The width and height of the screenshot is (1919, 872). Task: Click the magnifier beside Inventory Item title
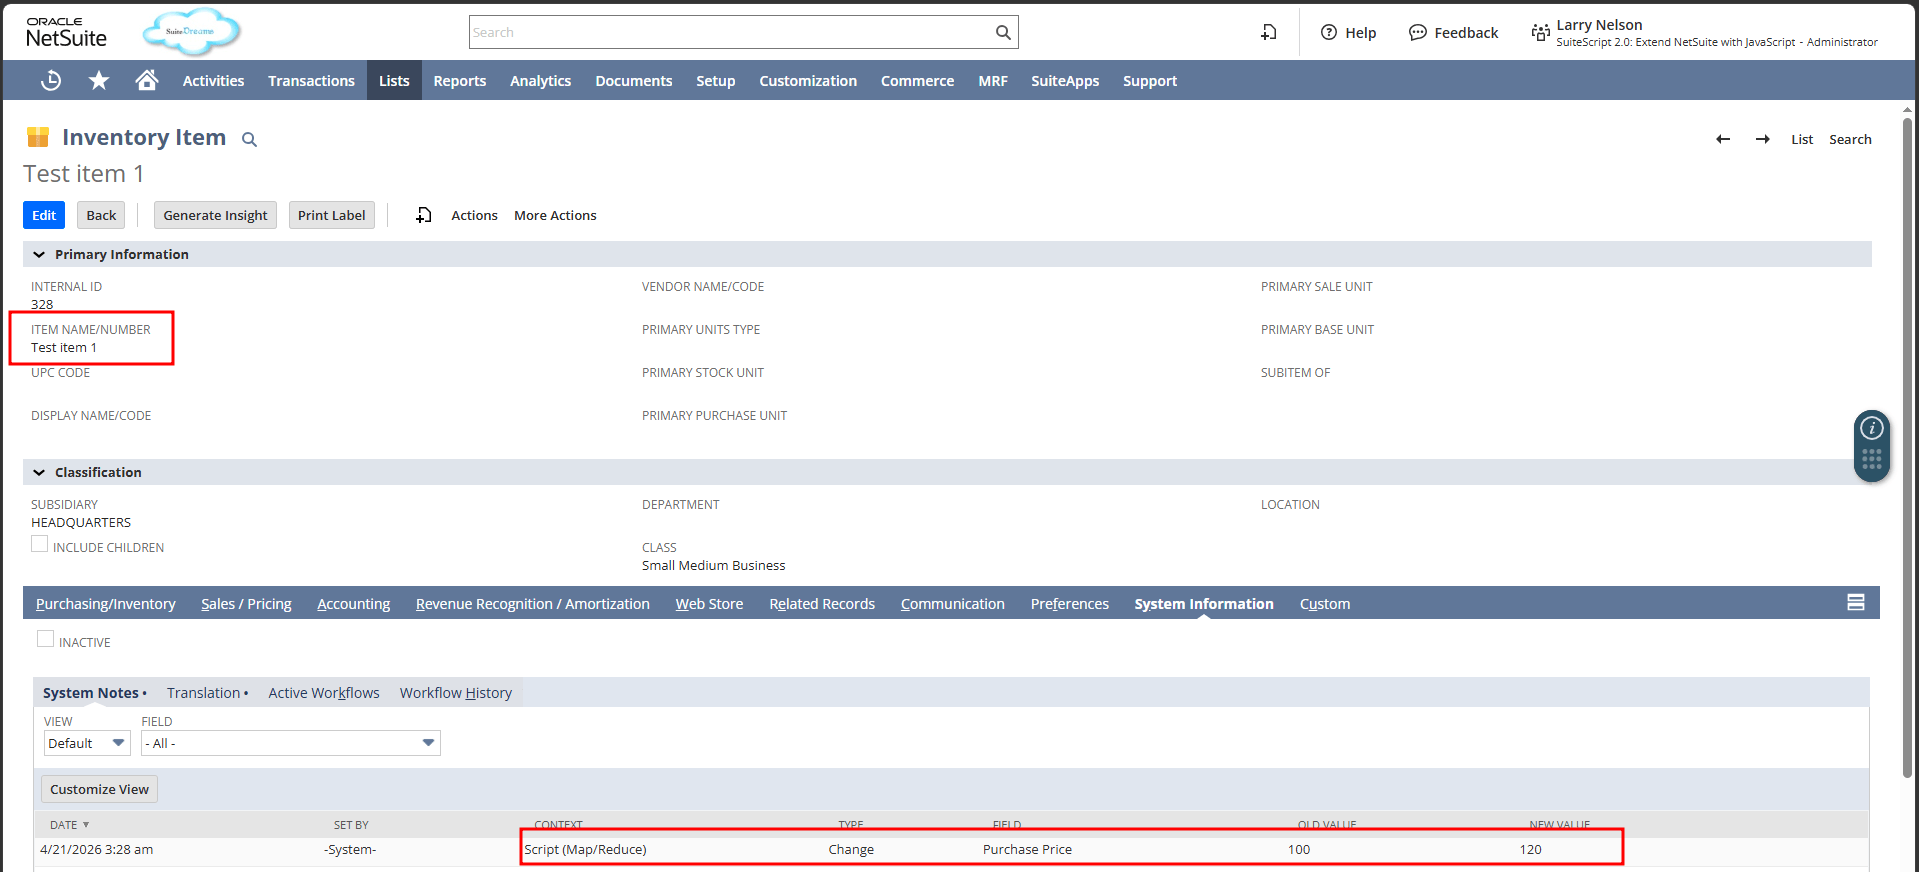point(250,140)
